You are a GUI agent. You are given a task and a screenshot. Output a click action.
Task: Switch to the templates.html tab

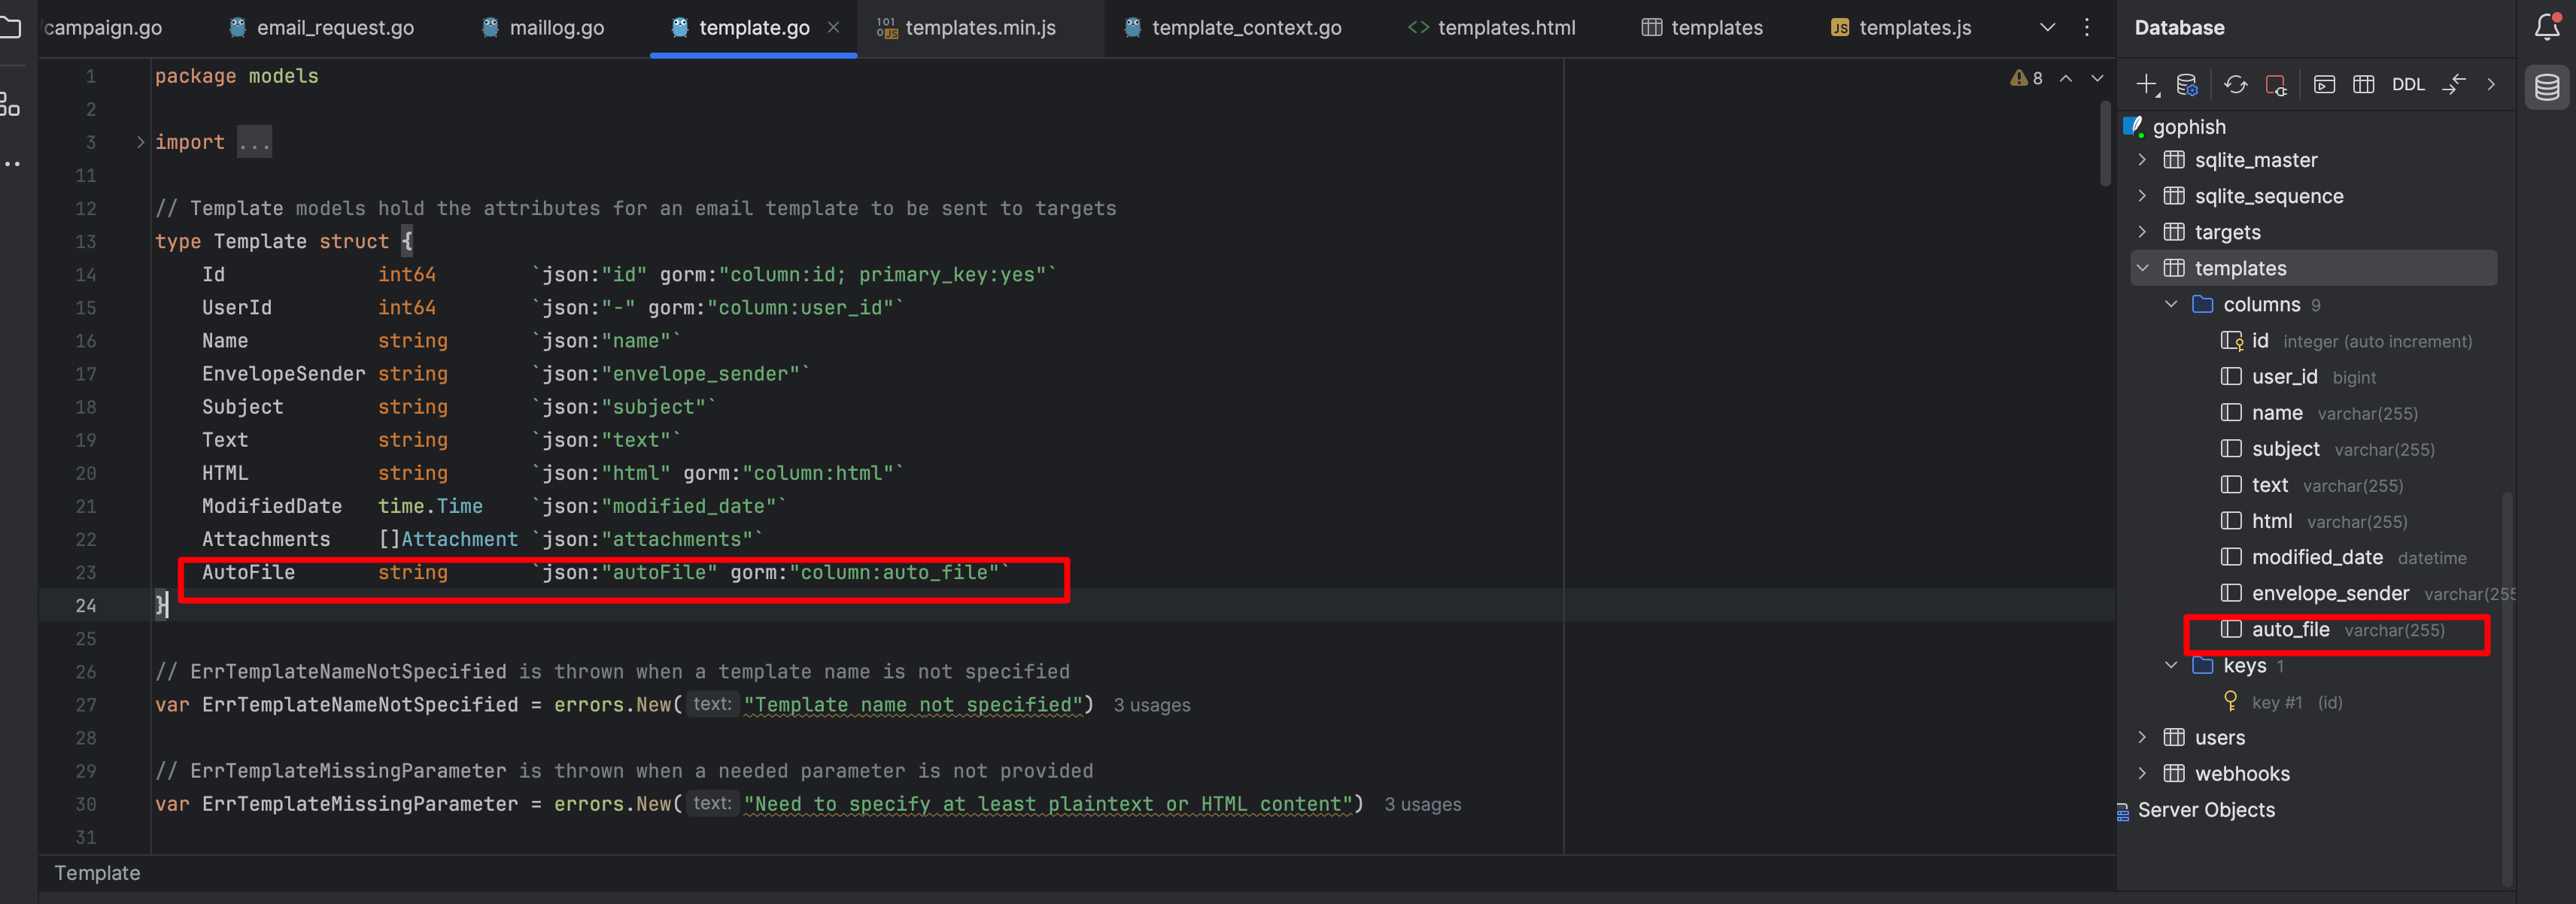click(x=1491, y=28)
